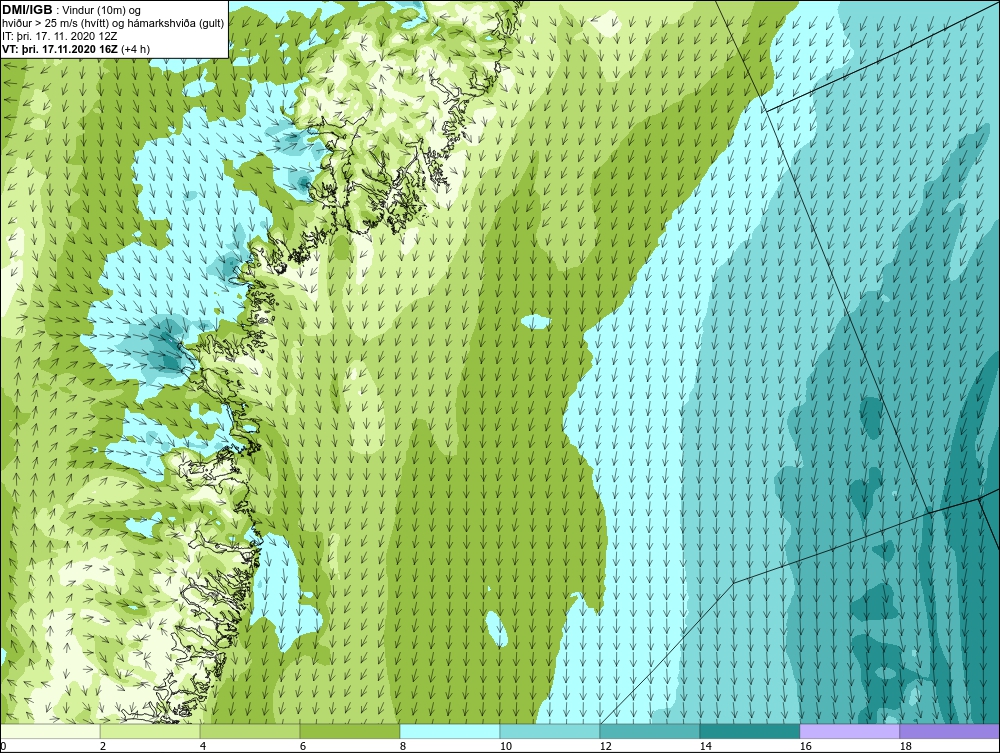Screen dimensions: 1000x753
Task: Click the legend label '4'
Action: tap(203, 746)
